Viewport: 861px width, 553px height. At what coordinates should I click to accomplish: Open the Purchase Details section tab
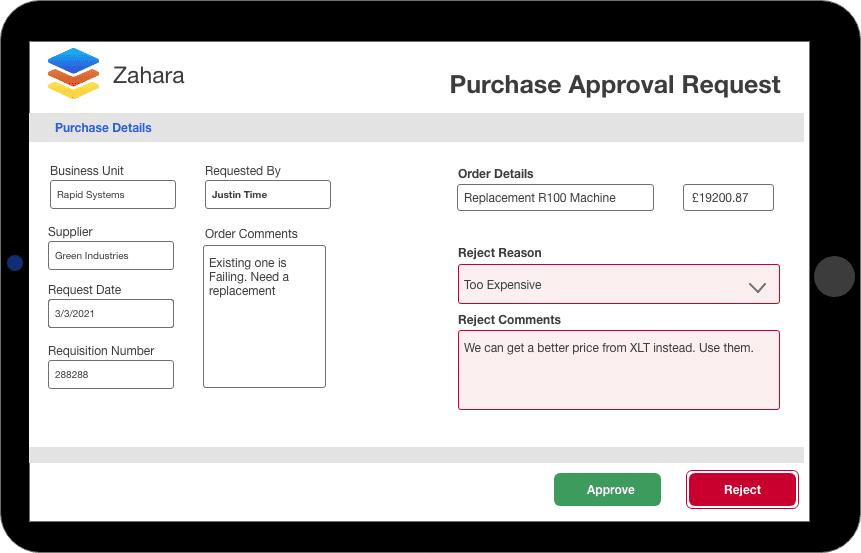pyautogui.click(x=103, y=127)
